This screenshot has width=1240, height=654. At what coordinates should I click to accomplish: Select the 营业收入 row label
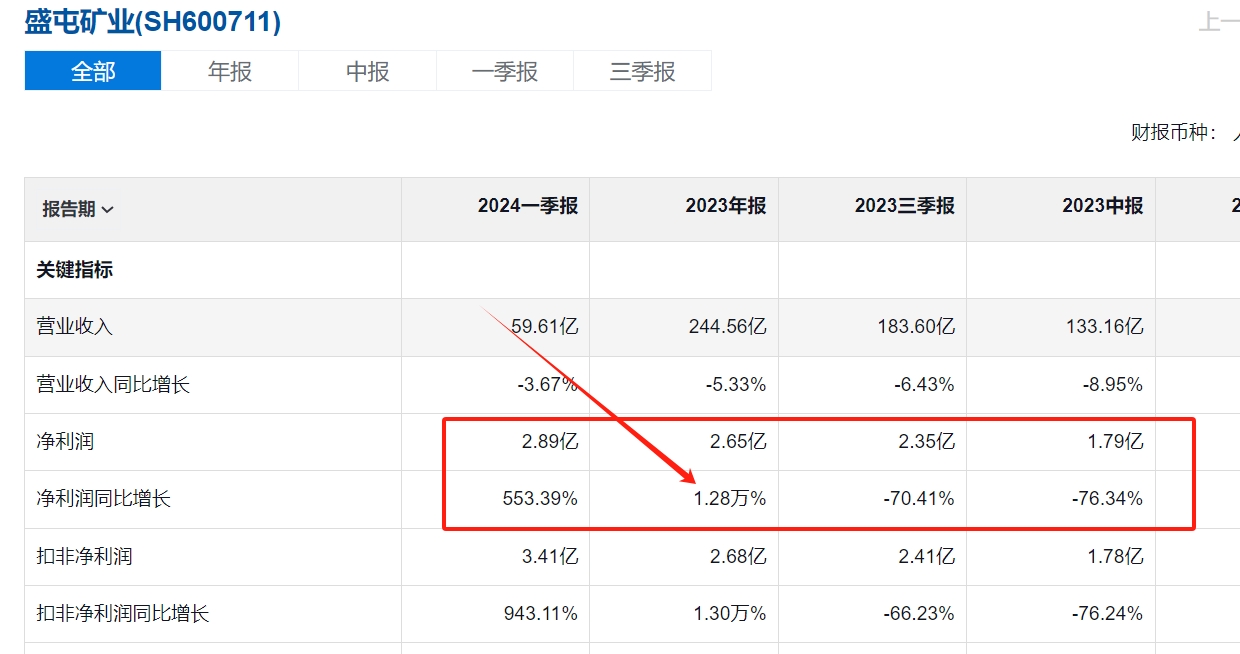pyautogui.click(x=75, y=327)
